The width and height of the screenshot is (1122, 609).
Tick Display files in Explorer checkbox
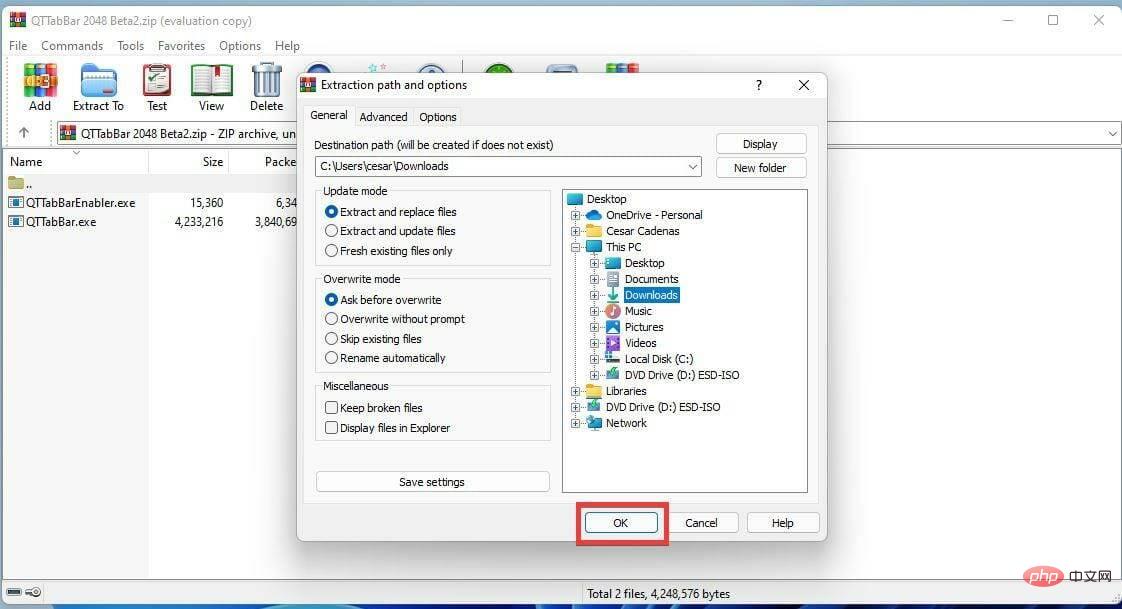[331, 428]
